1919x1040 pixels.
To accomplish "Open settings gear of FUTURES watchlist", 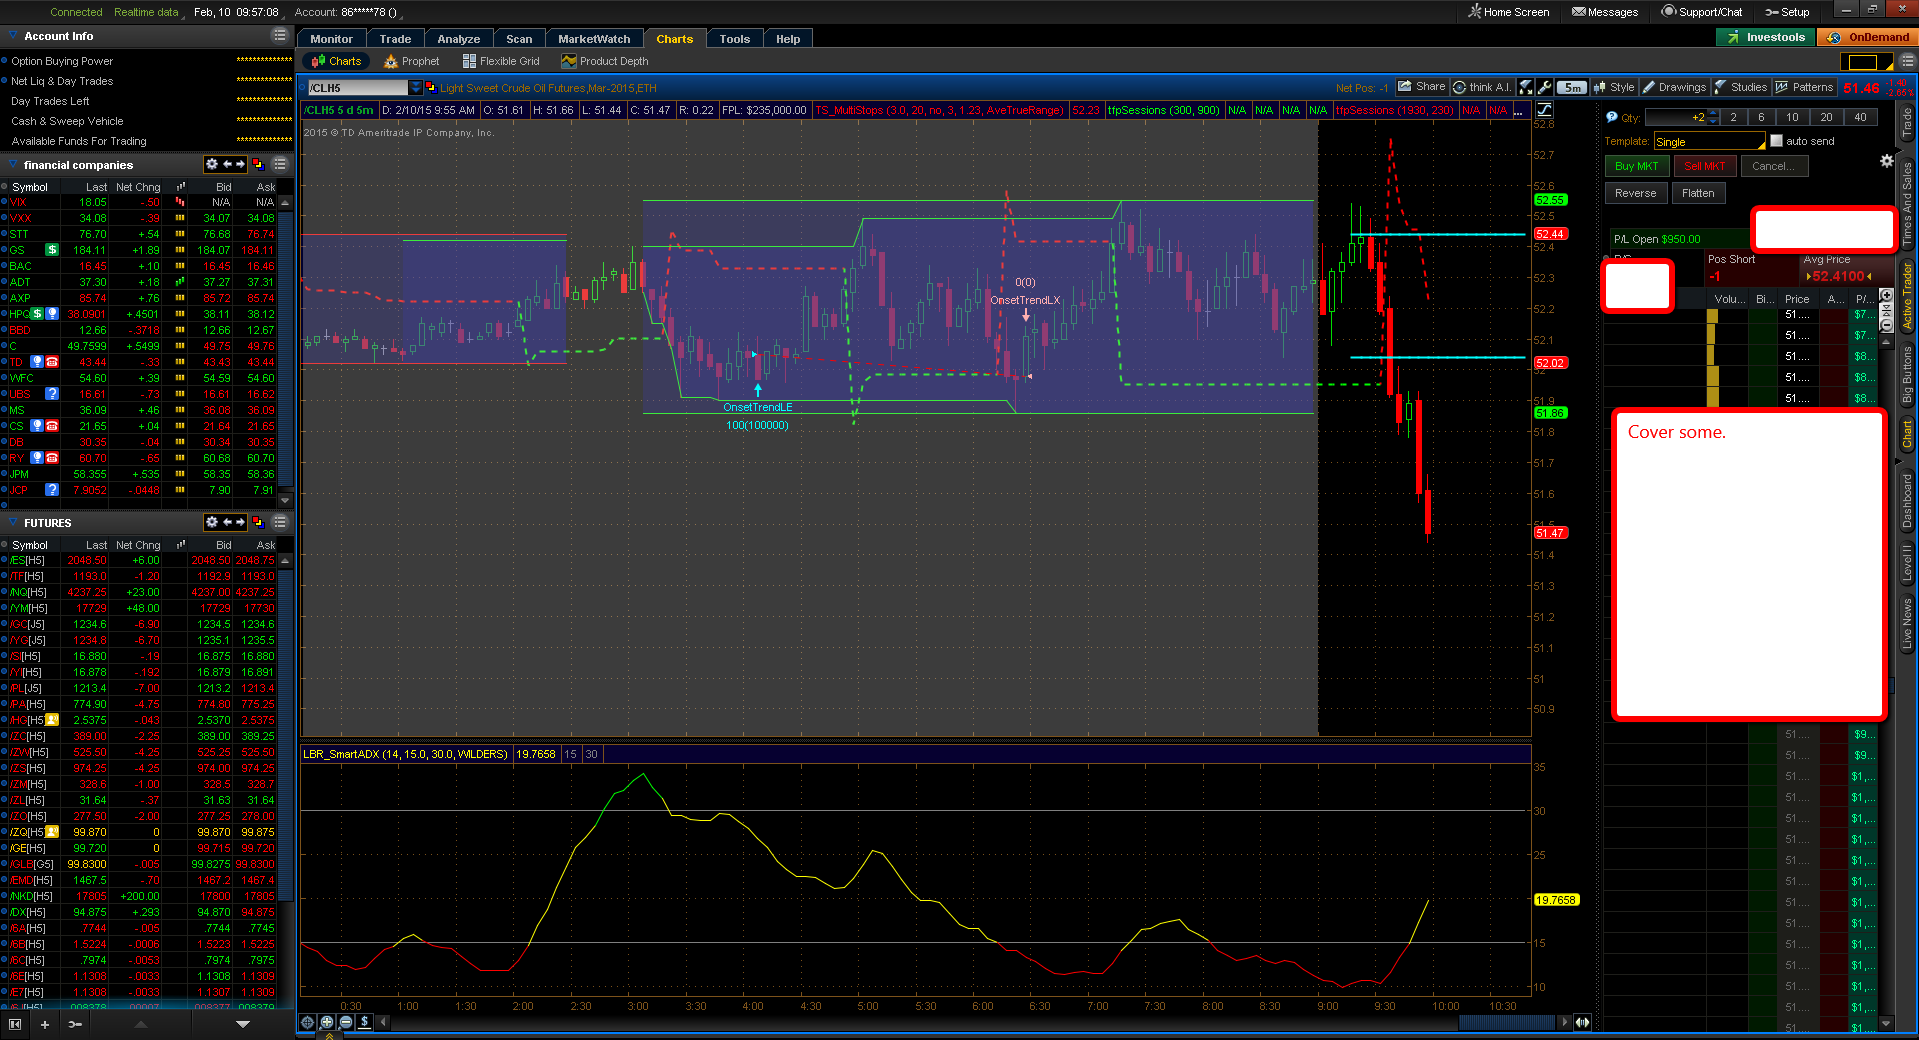I will pos(211,522).
